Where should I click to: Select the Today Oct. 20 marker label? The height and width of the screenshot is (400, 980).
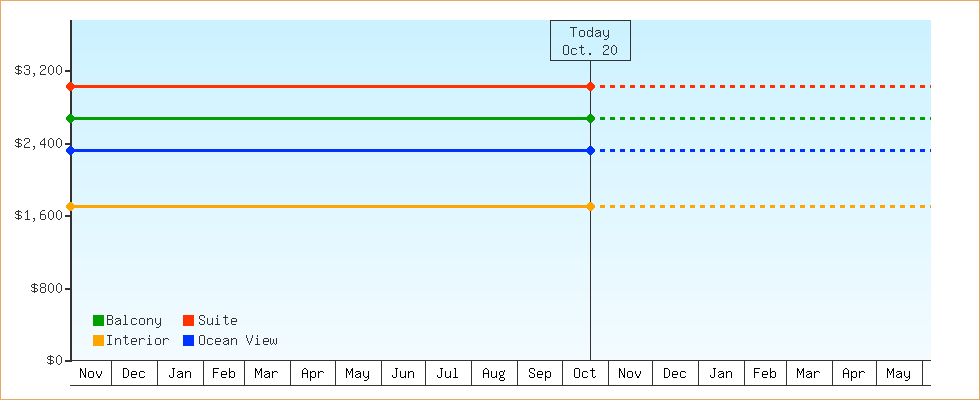590,41
